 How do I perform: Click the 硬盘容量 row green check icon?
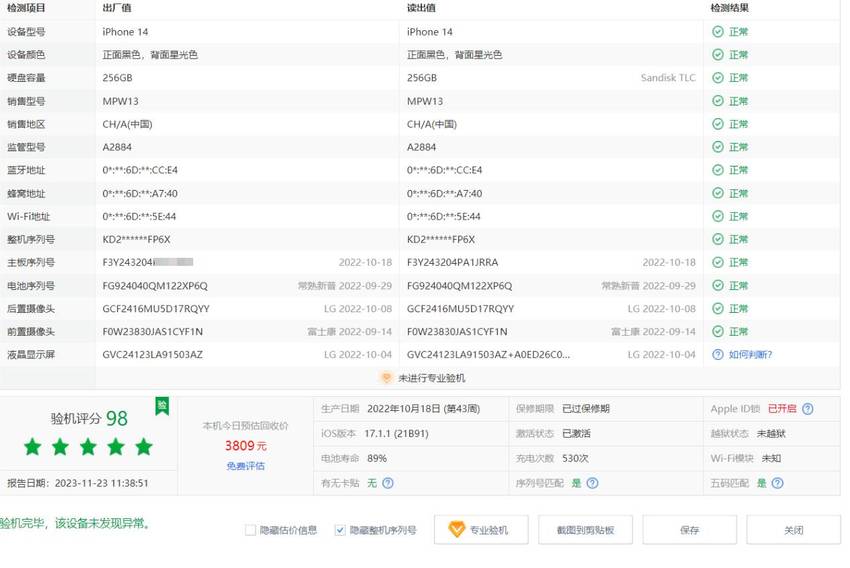[x=718, y=78]
